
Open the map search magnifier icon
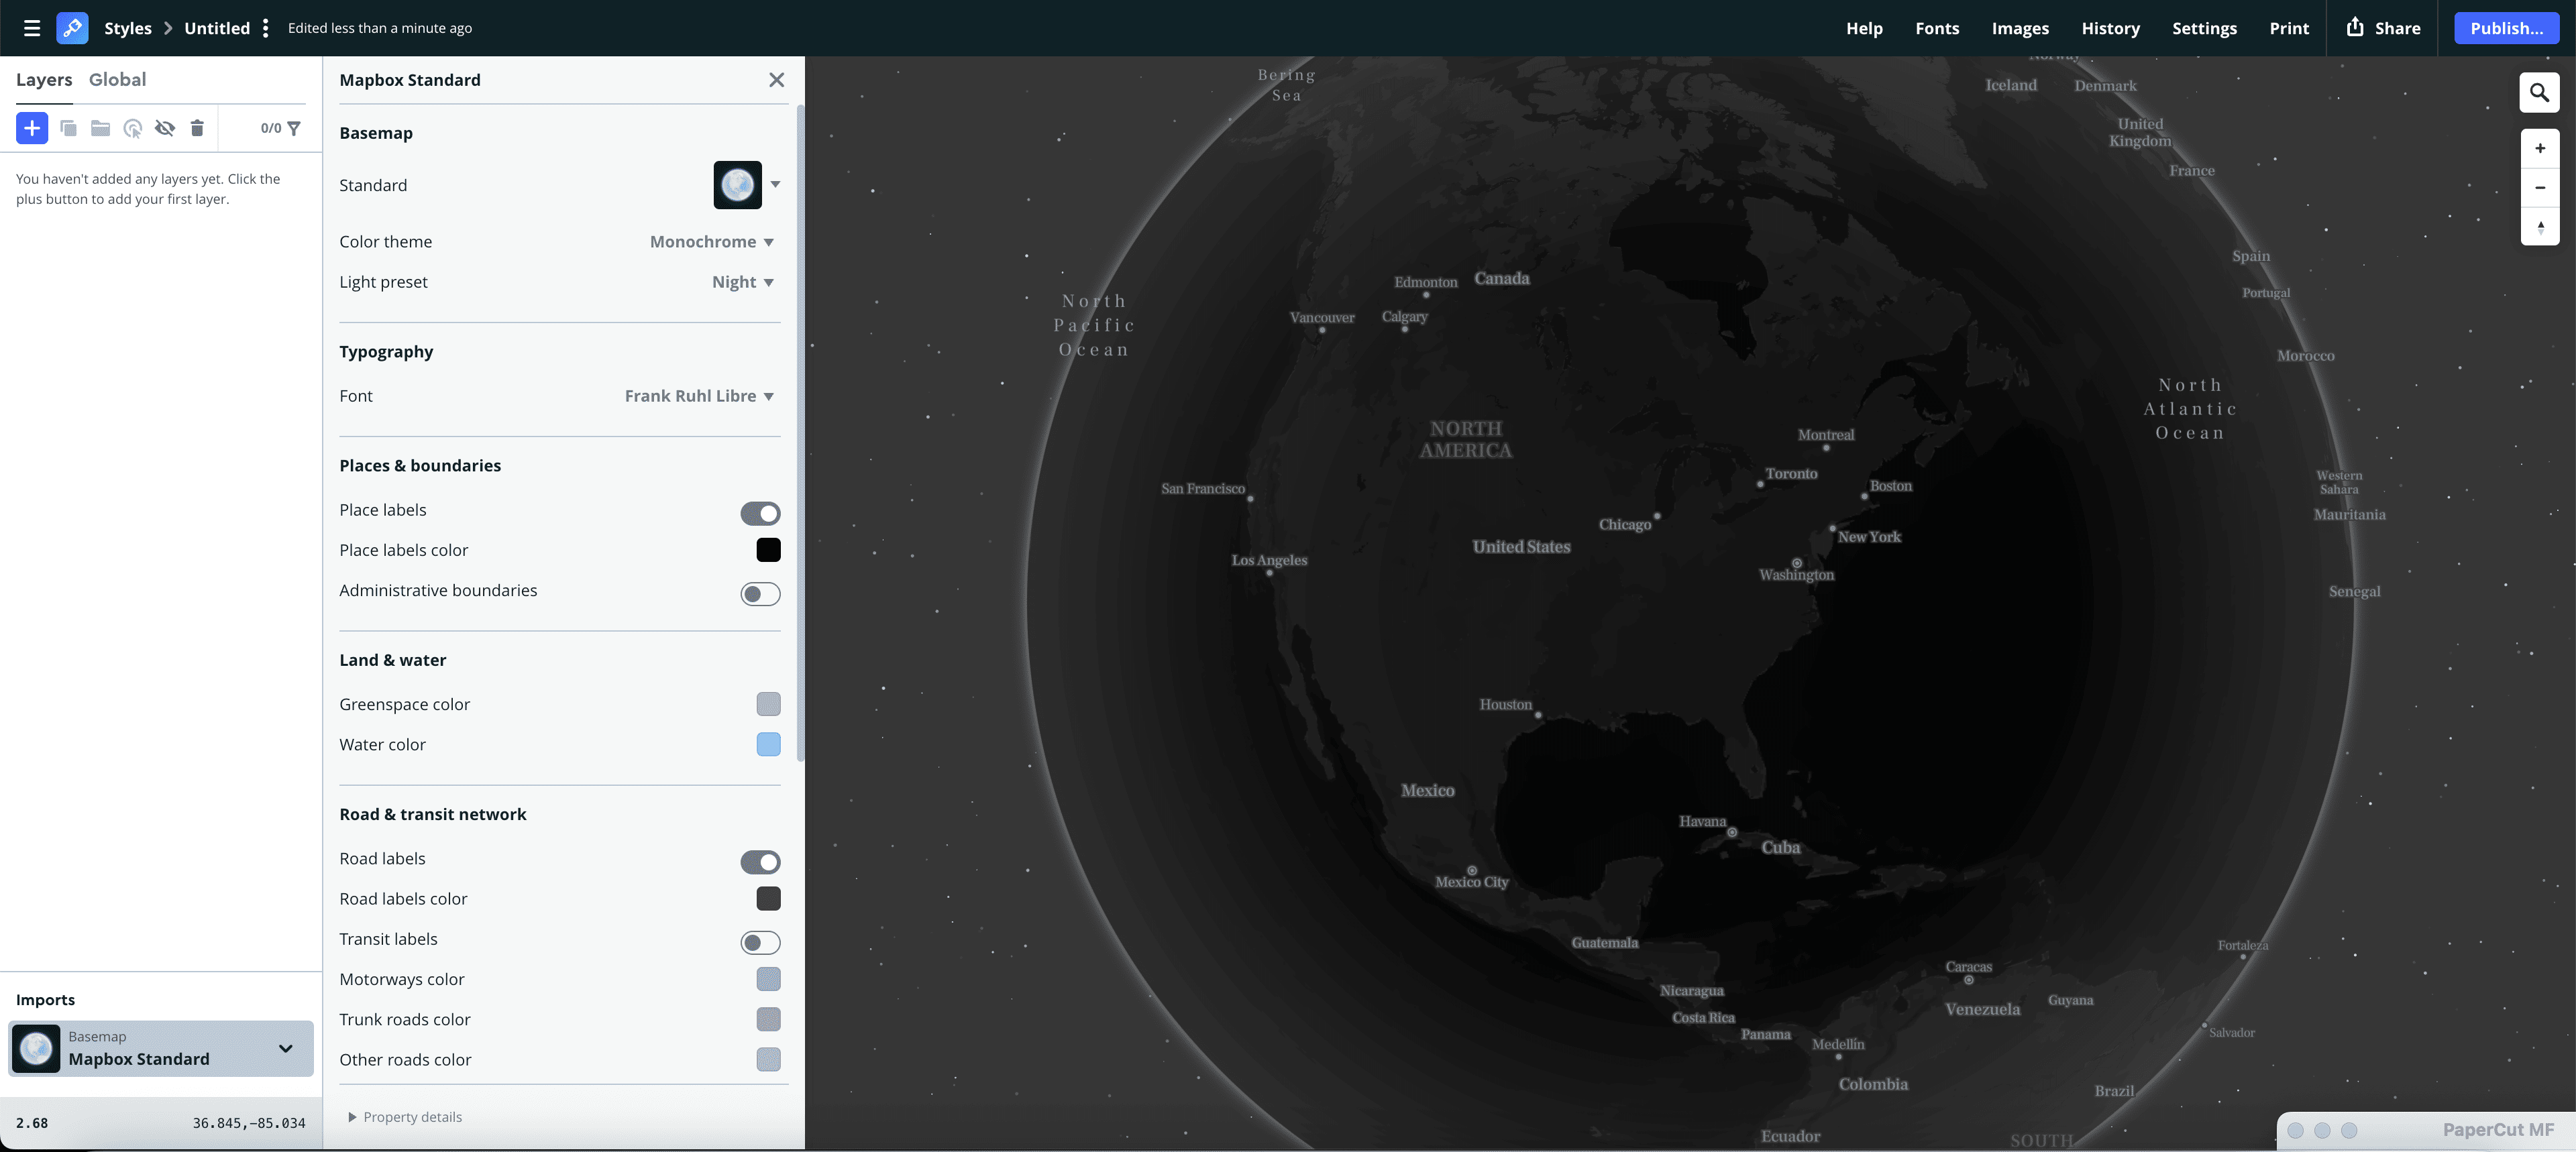tap(2539, 93)
